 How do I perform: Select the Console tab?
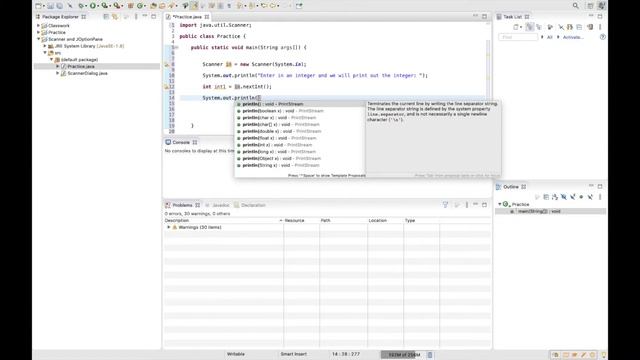(x=181, y=142)
